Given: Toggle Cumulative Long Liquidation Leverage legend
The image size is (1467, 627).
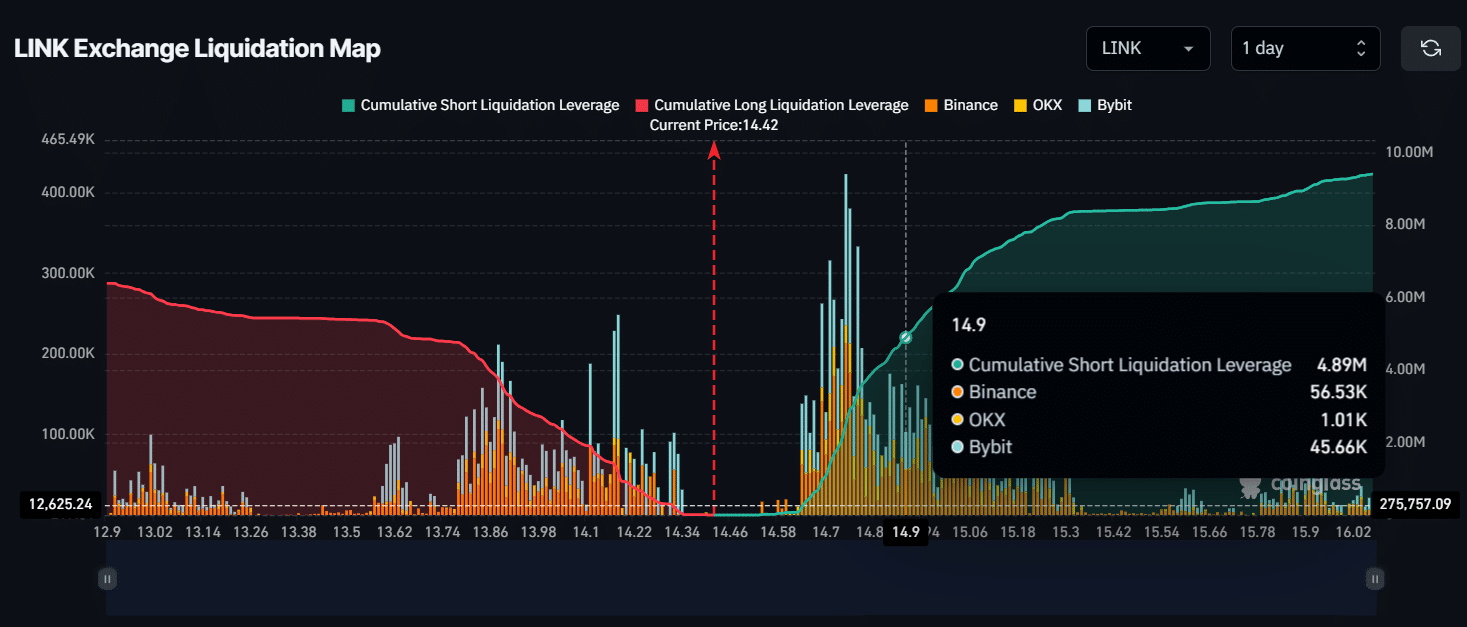Looking at the screenshot, I should point(772,105).
